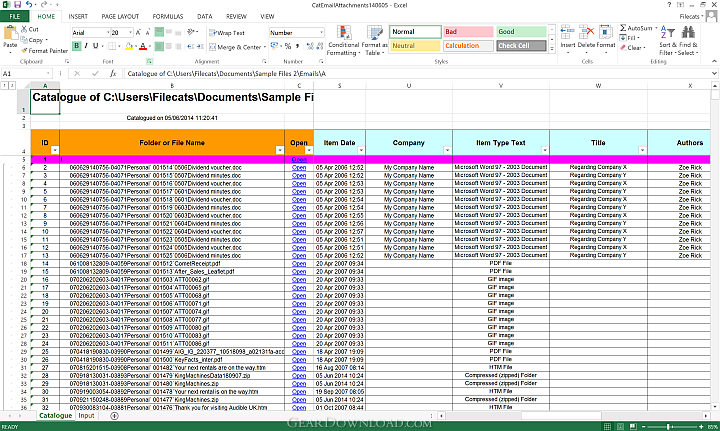Apply the Neutral cell style

coord(415,45)
